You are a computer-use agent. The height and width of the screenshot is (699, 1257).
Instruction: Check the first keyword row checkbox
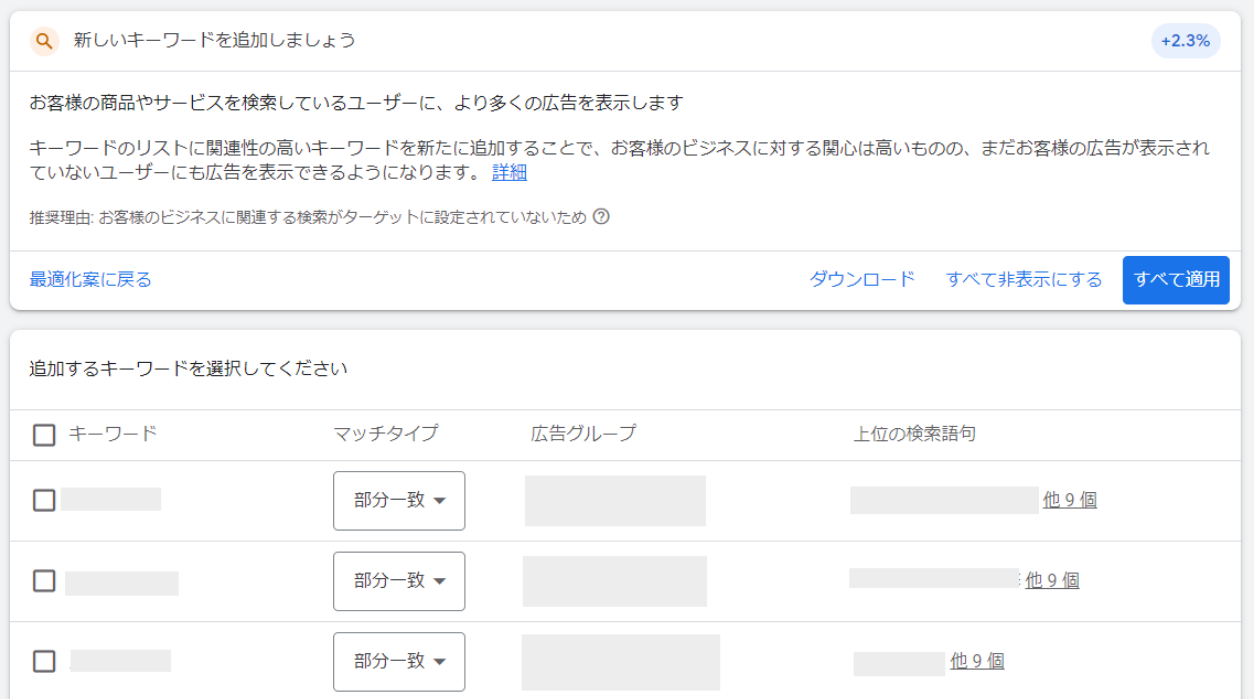[x=44, y=500]
